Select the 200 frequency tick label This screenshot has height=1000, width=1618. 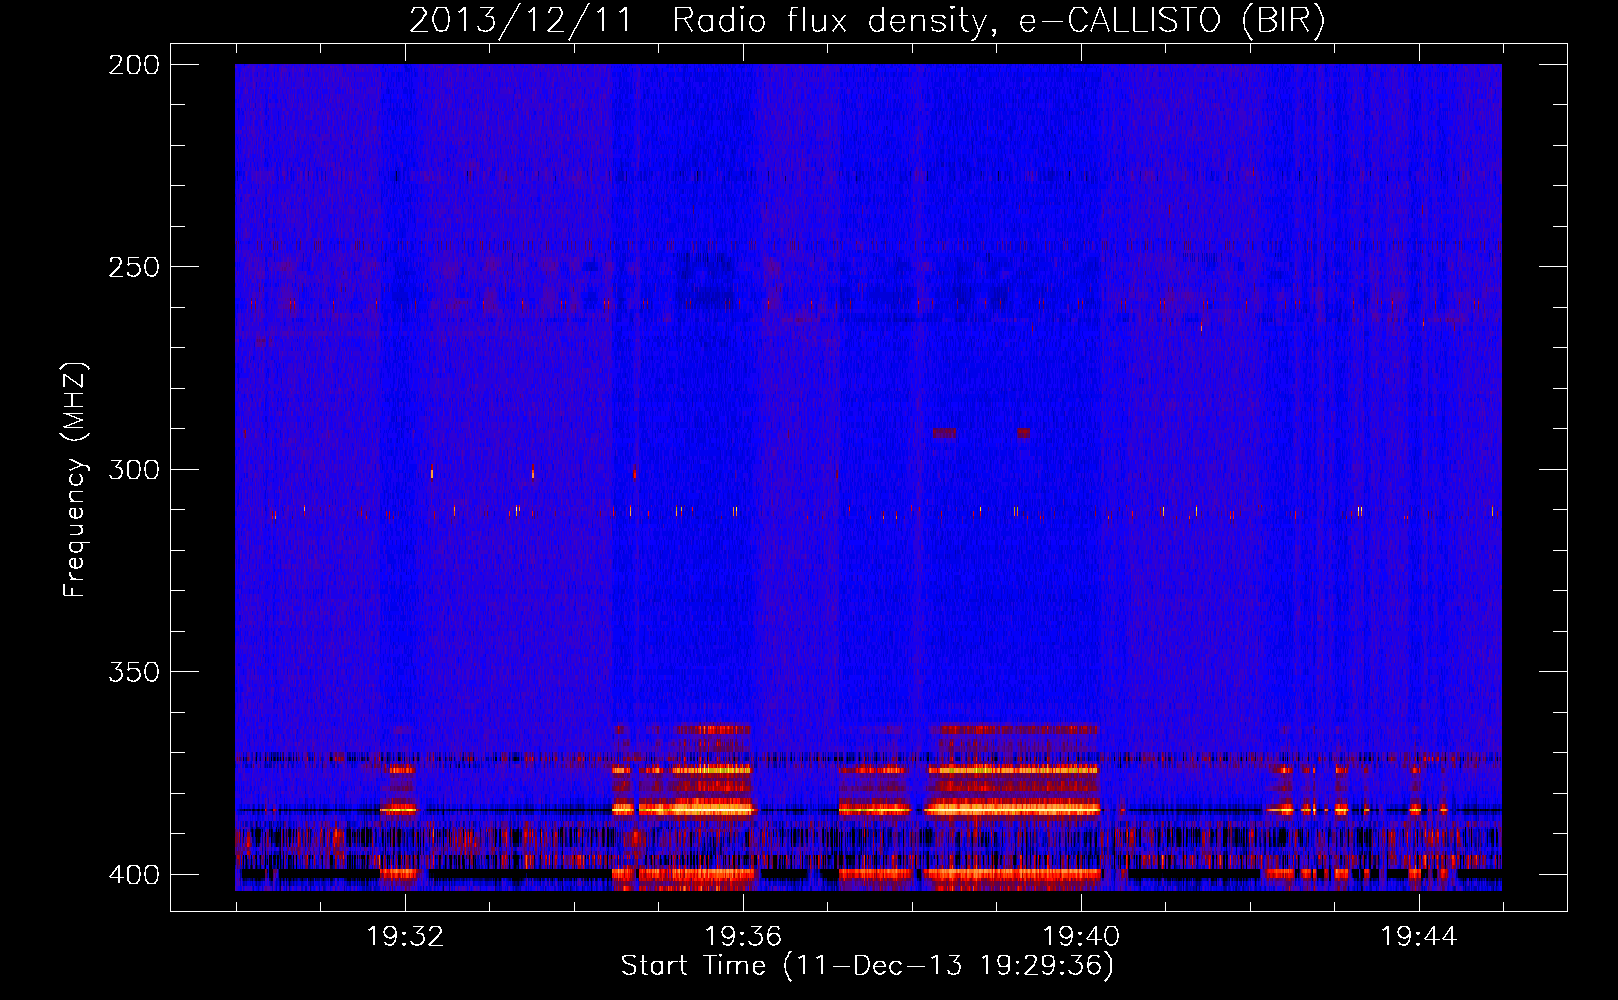[134, 65]
